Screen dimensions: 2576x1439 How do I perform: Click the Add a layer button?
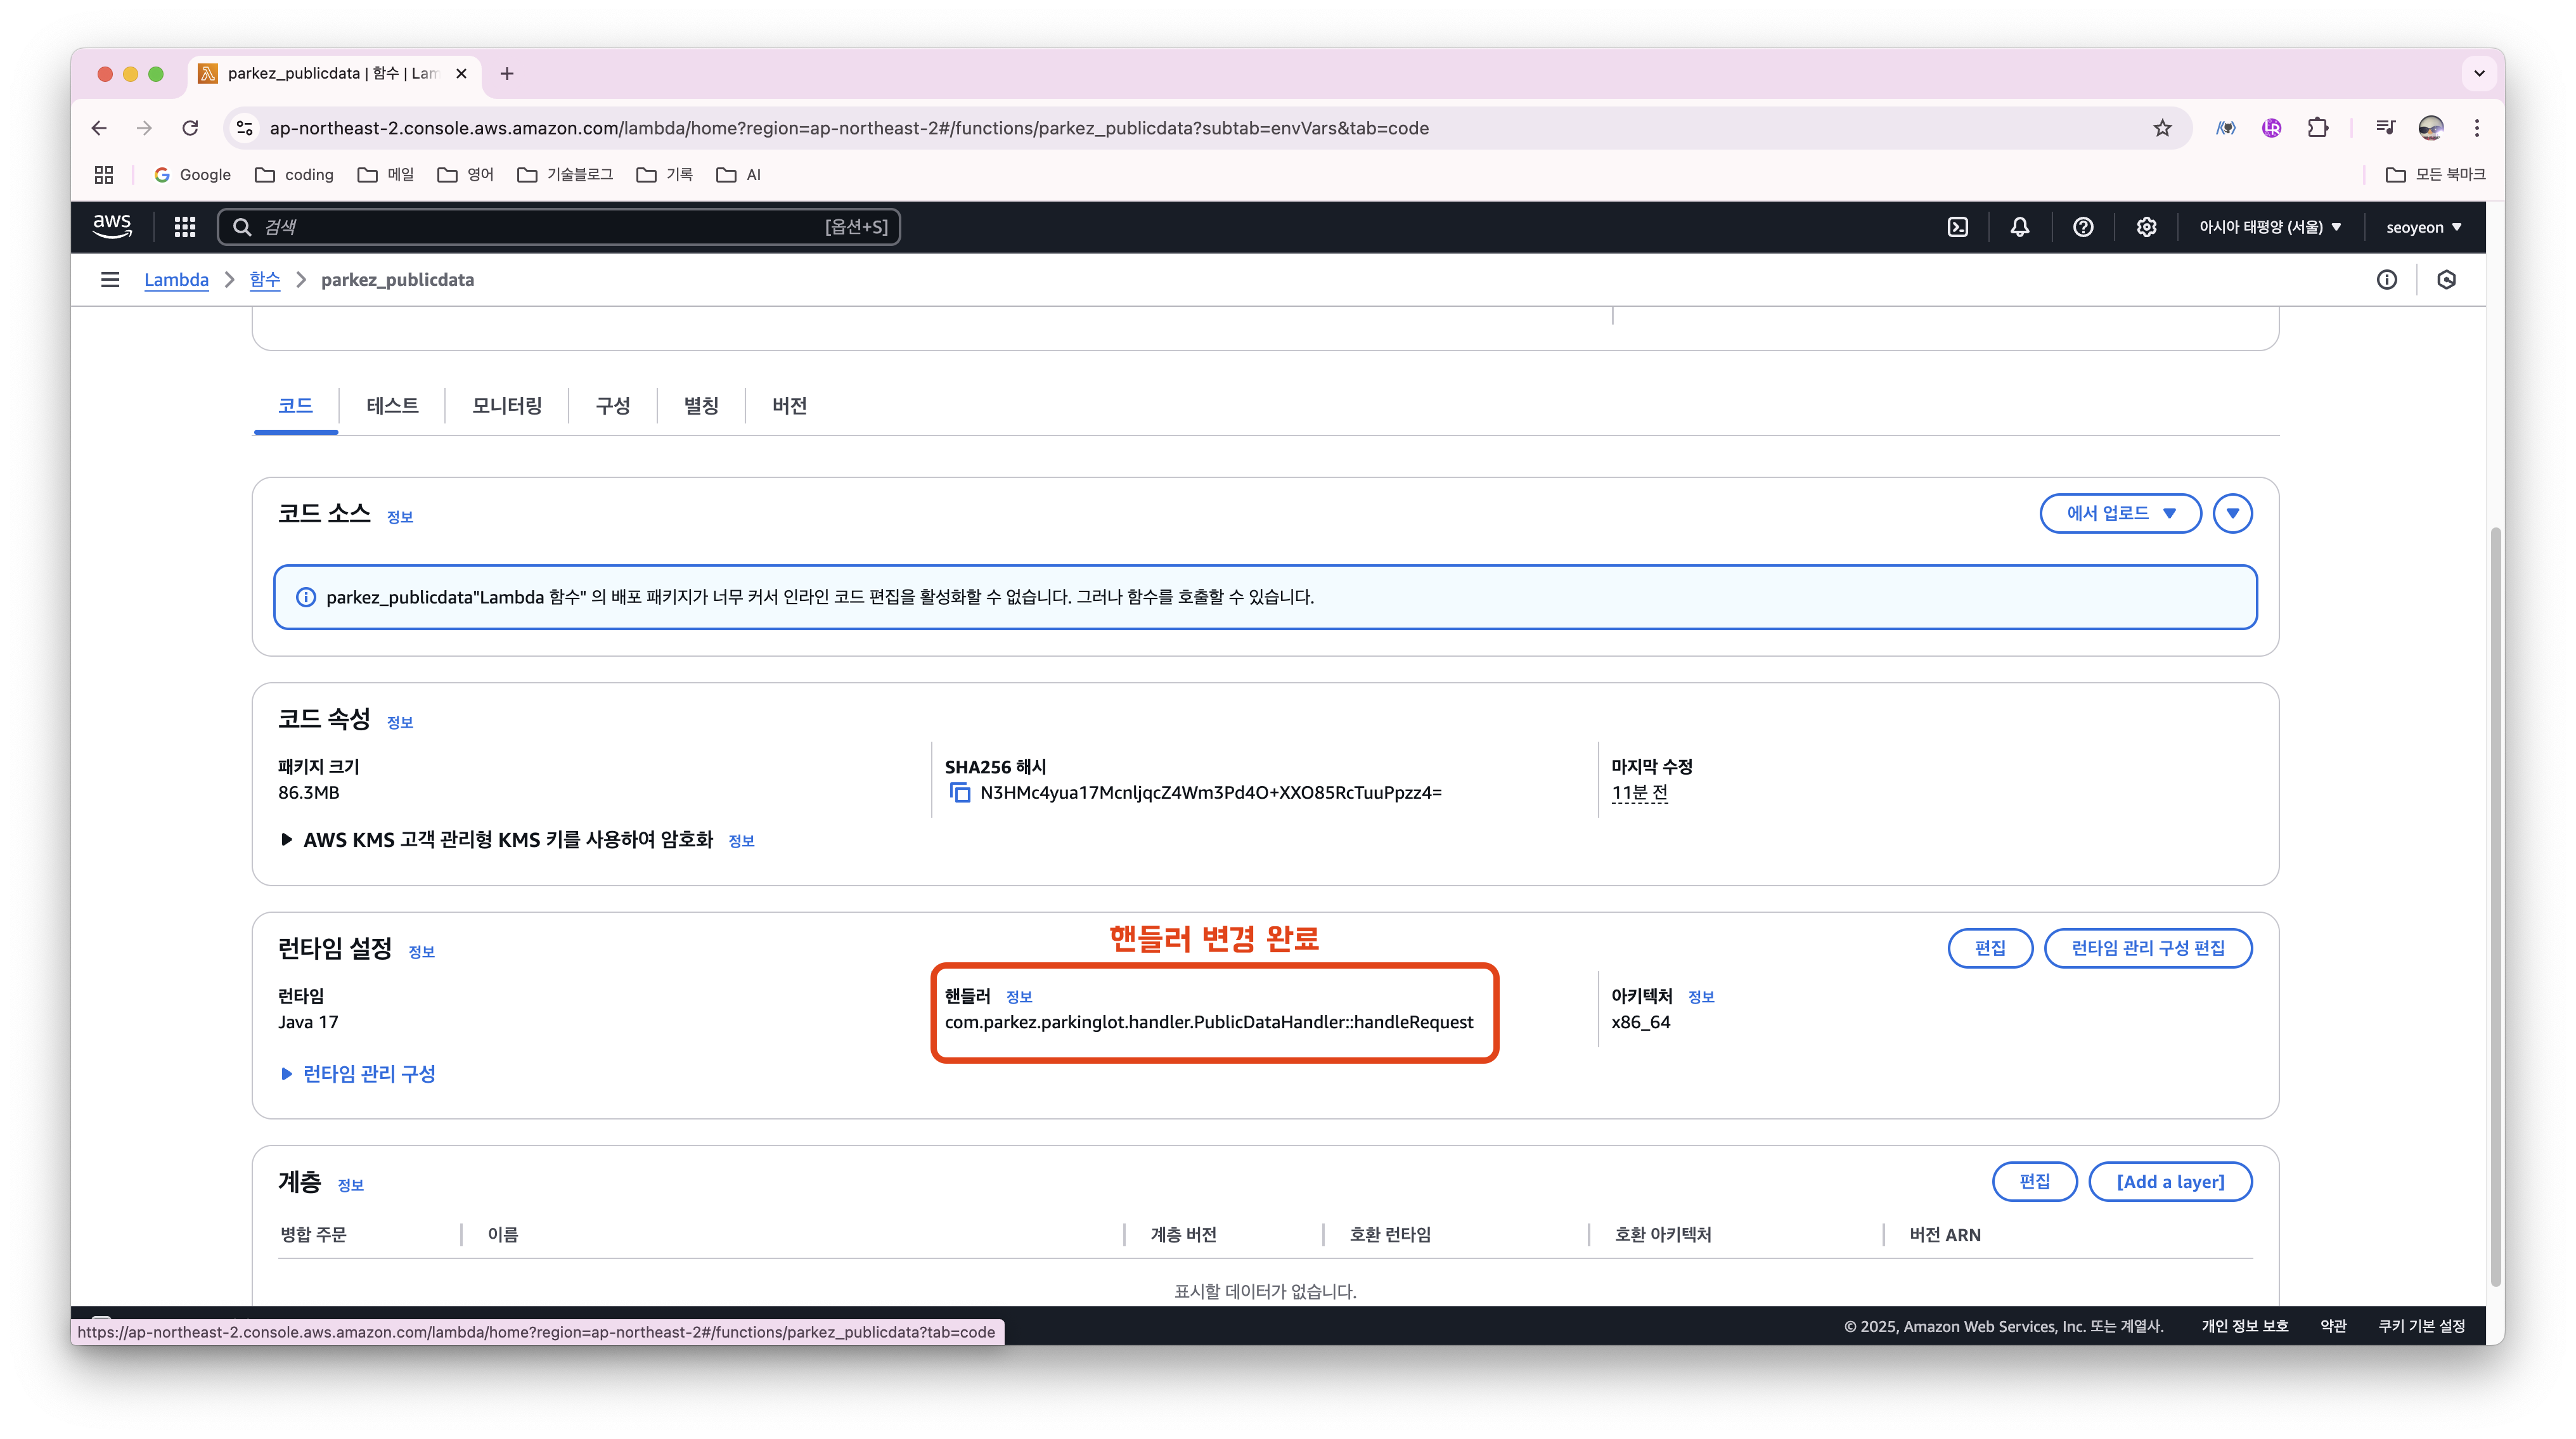click(2170, 1182)
